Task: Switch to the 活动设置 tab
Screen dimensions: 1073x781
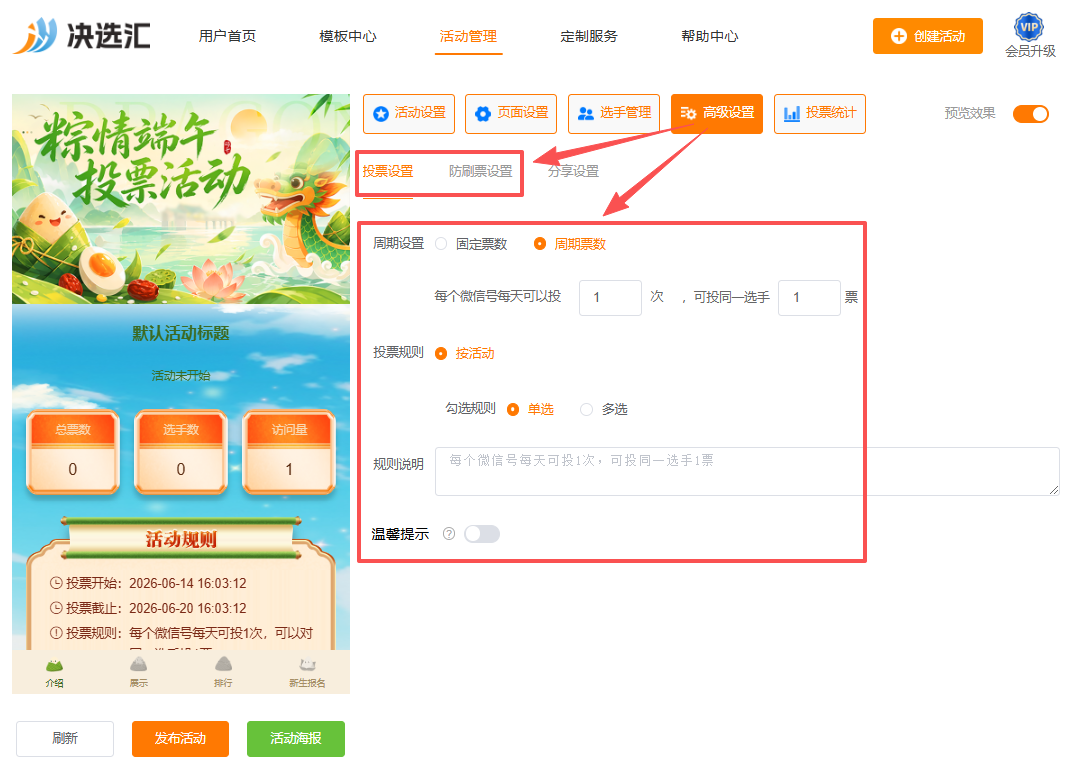Action: [409, 114]
